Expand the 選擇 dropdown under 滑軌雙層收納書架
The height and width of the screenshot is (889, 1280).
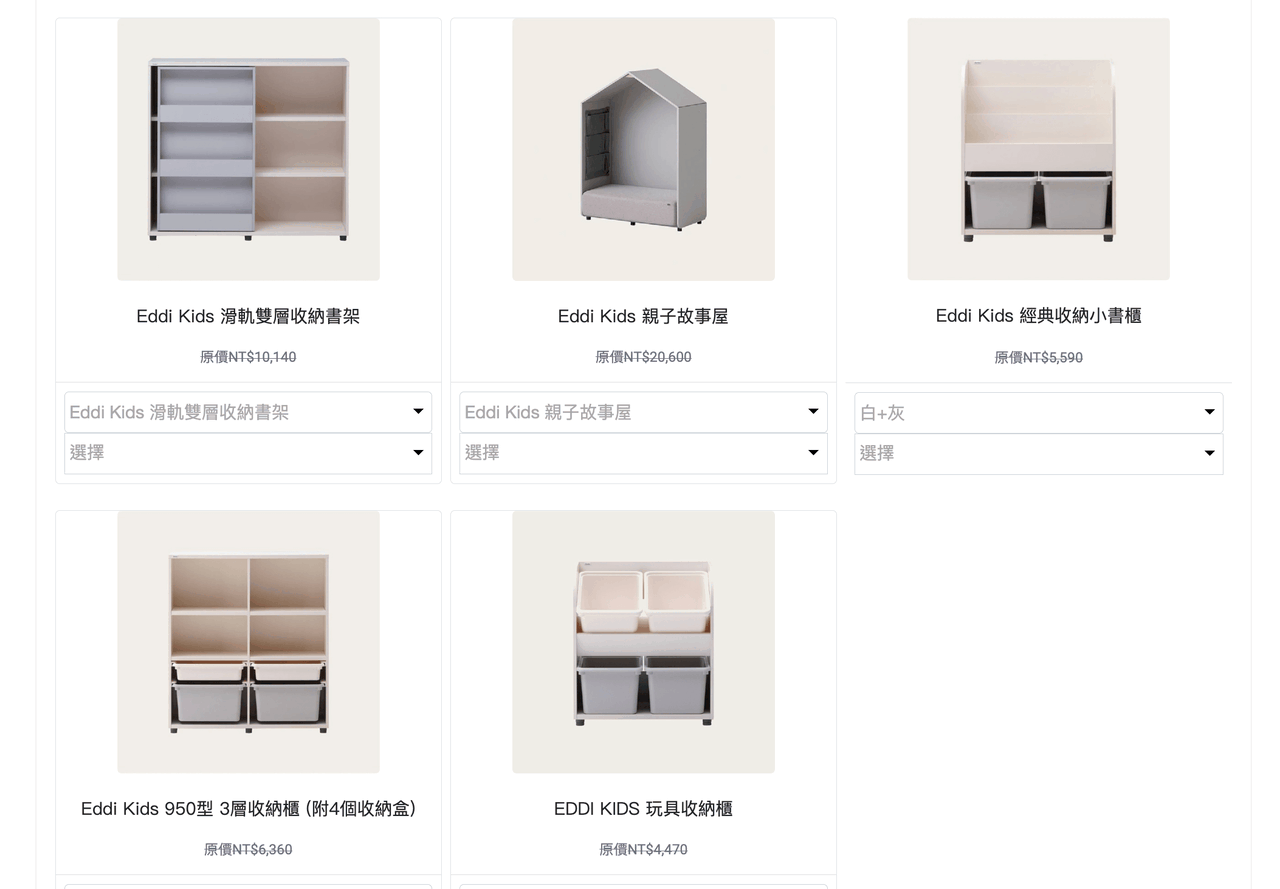[248, 453]
